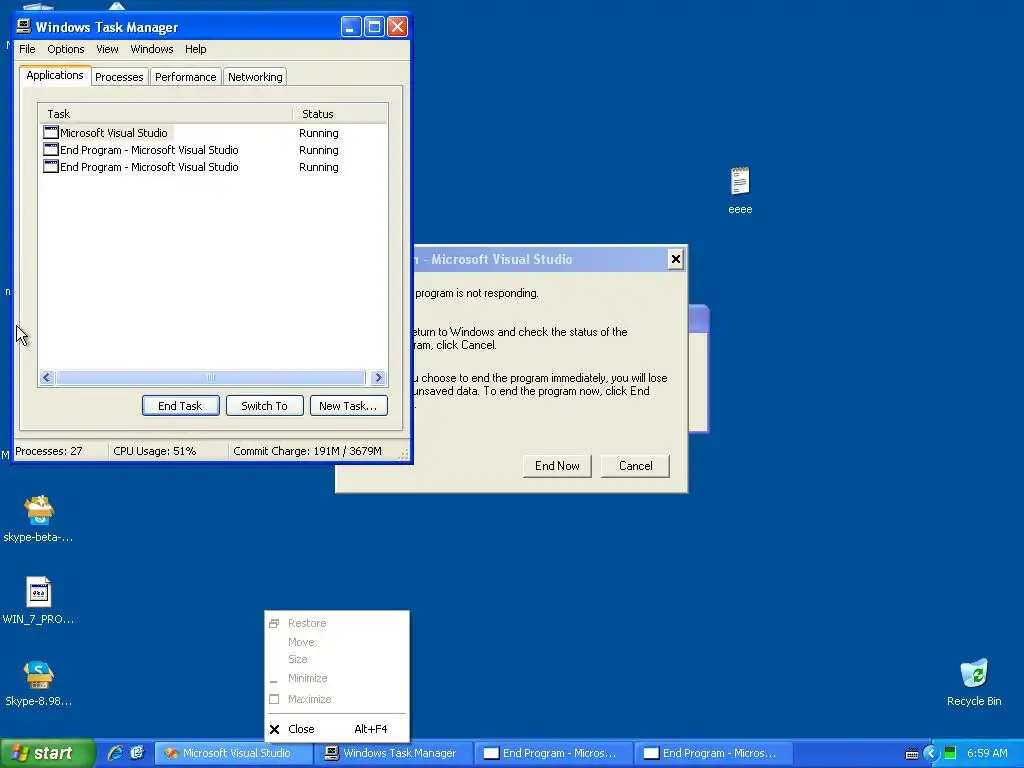Minimize the Windows Task Manager window
Viewport: 1024px width, 768px height.
pyautogui.click(x=351, y=27)
